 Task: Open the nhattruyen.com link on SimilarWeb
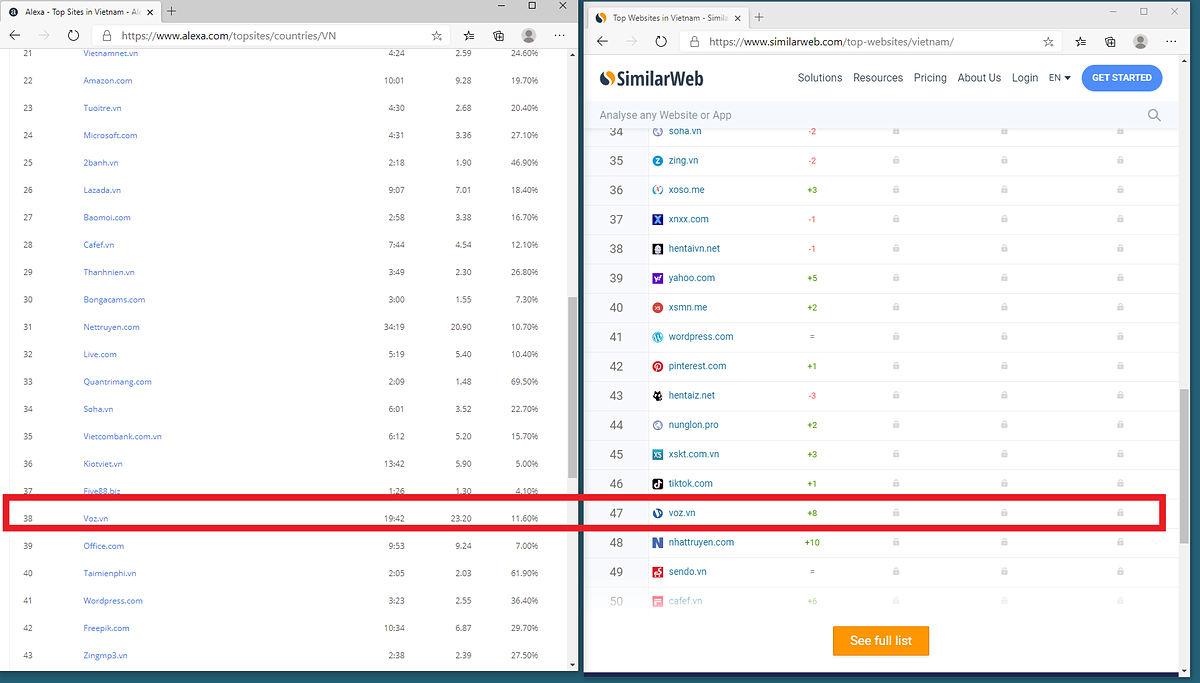(x=701, y=543)
